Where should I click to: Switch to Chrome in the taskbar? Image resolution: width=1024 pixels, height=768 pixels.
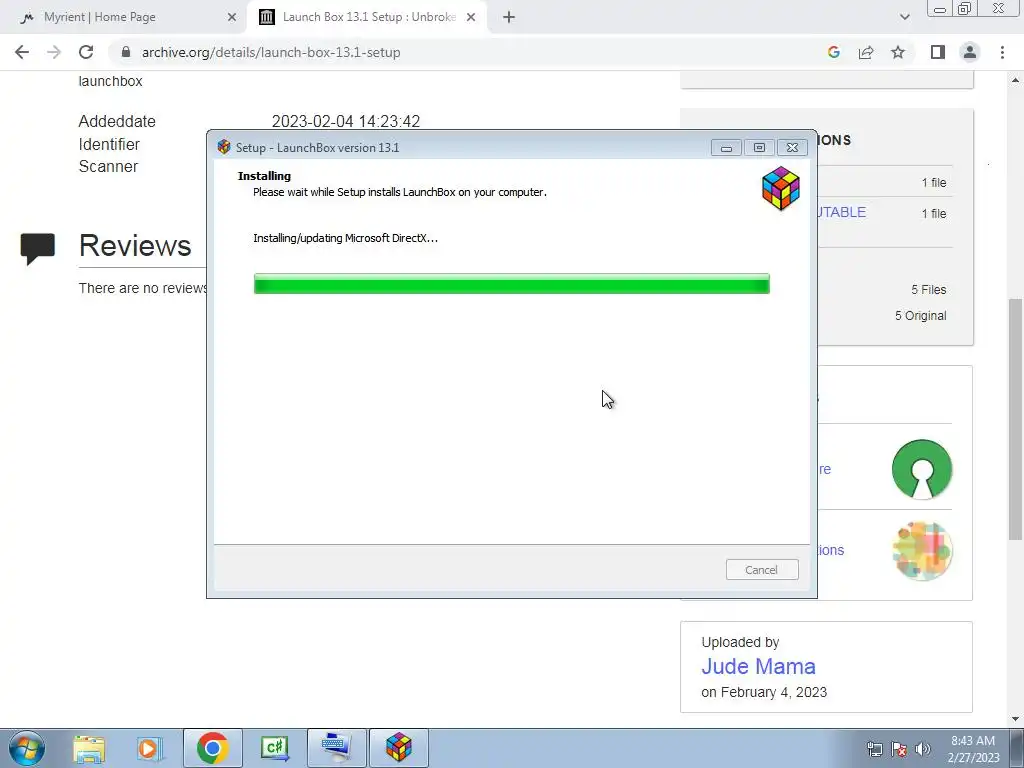coord(212,748)
